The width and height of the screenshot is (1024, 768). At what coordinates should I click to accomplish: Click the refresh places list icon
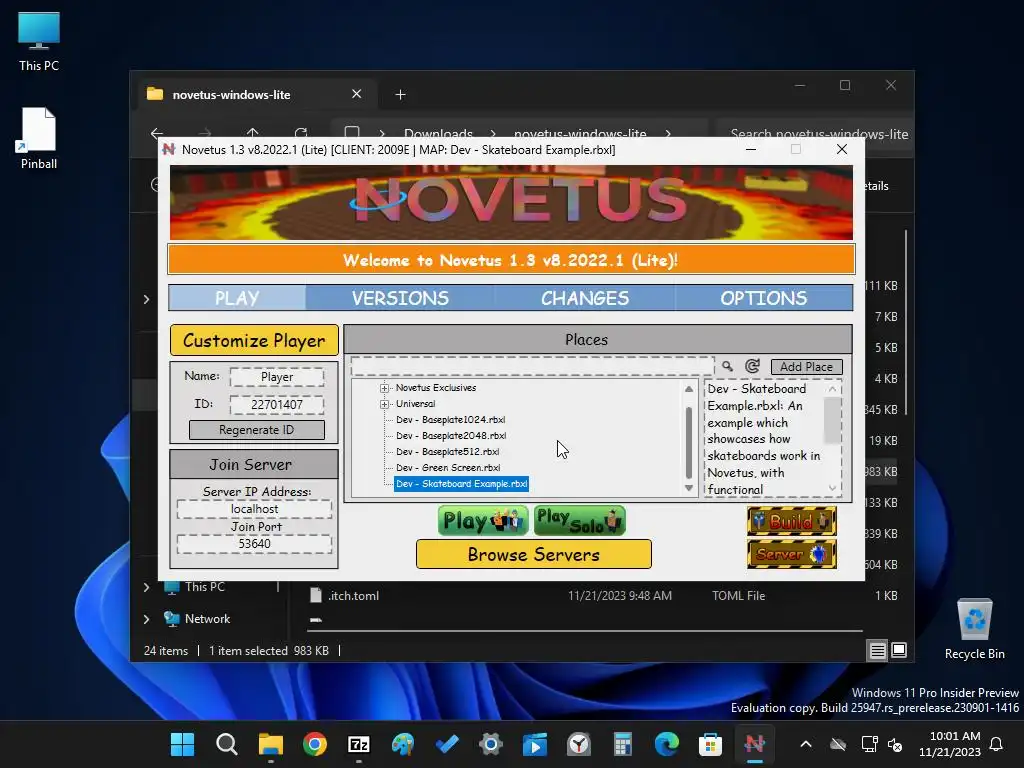pyautogui.click(x=752, y=366)
